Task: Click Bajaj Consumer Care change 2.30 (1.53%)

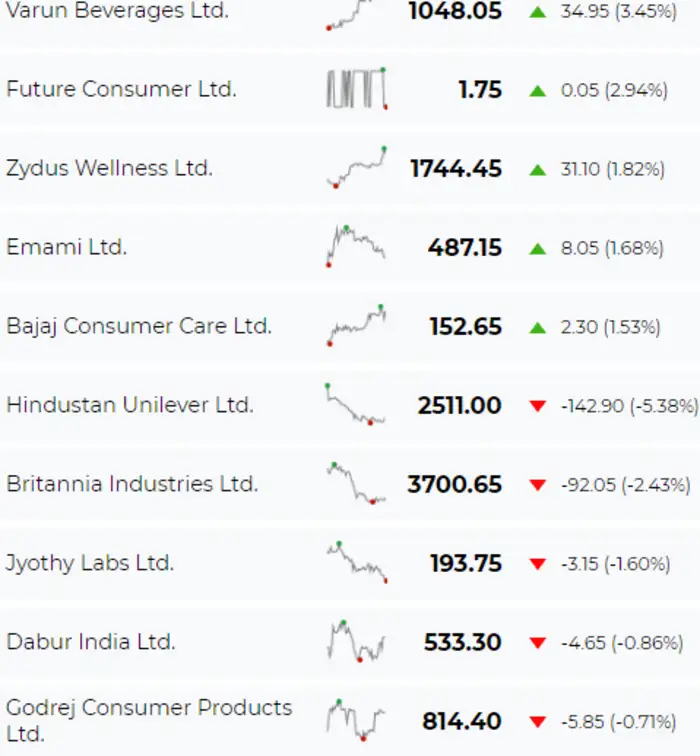Action: (610, 327)
